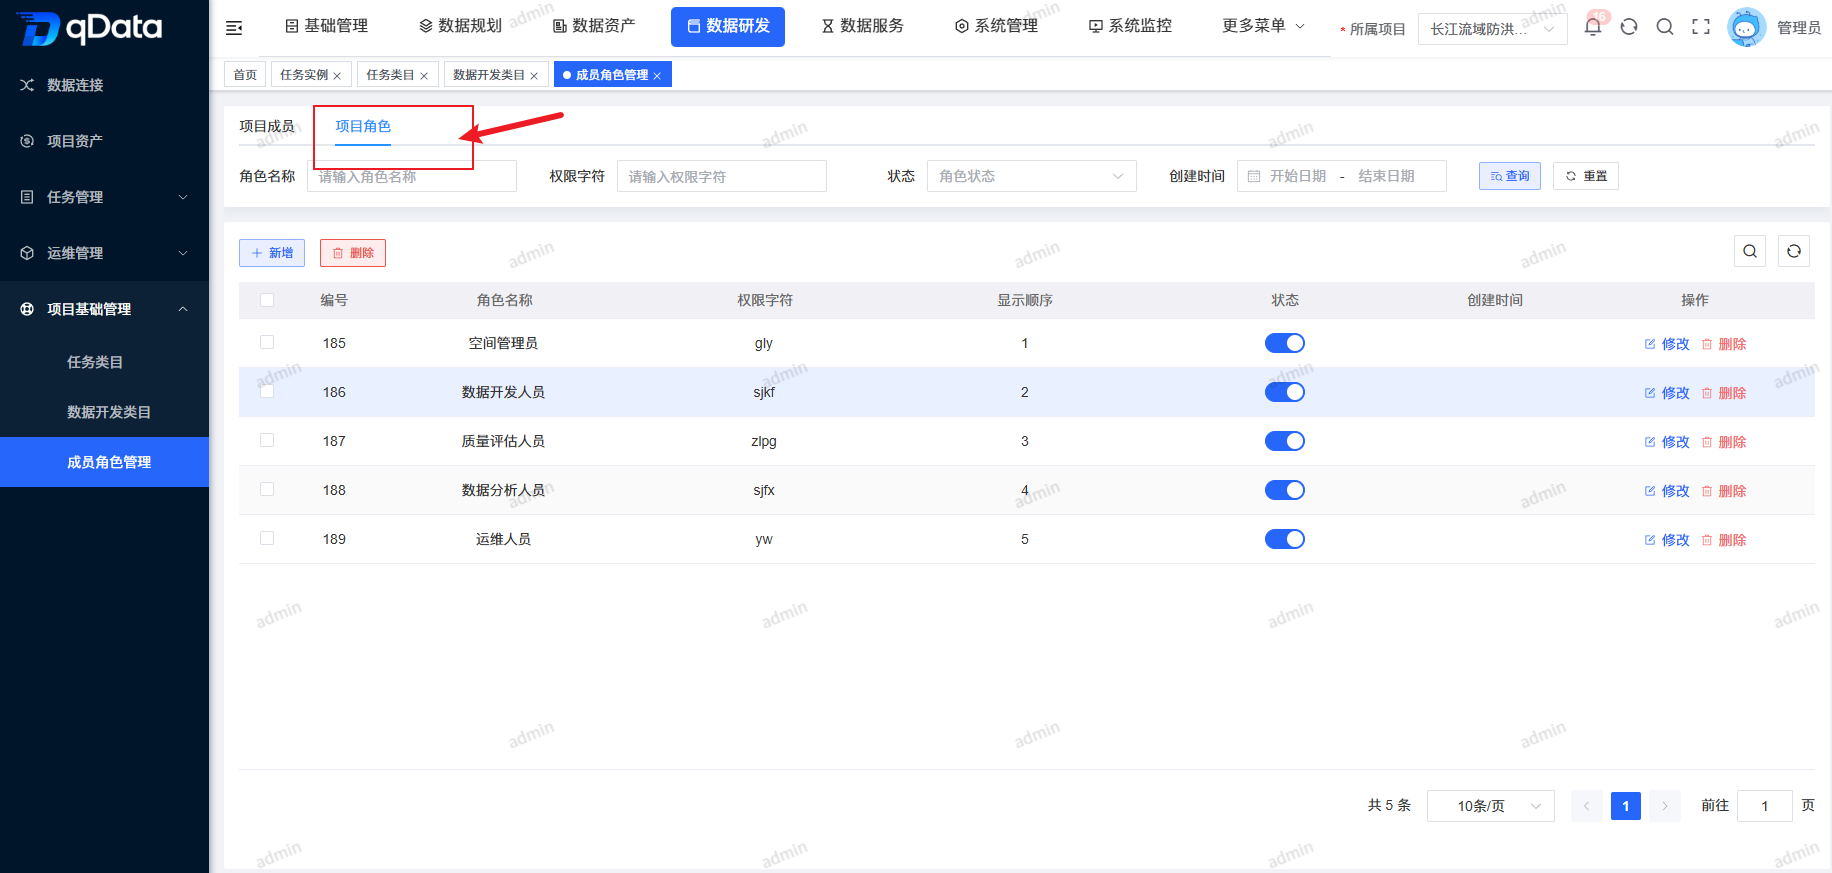Click the top bar refresh icon

(x=1629, y=27)
